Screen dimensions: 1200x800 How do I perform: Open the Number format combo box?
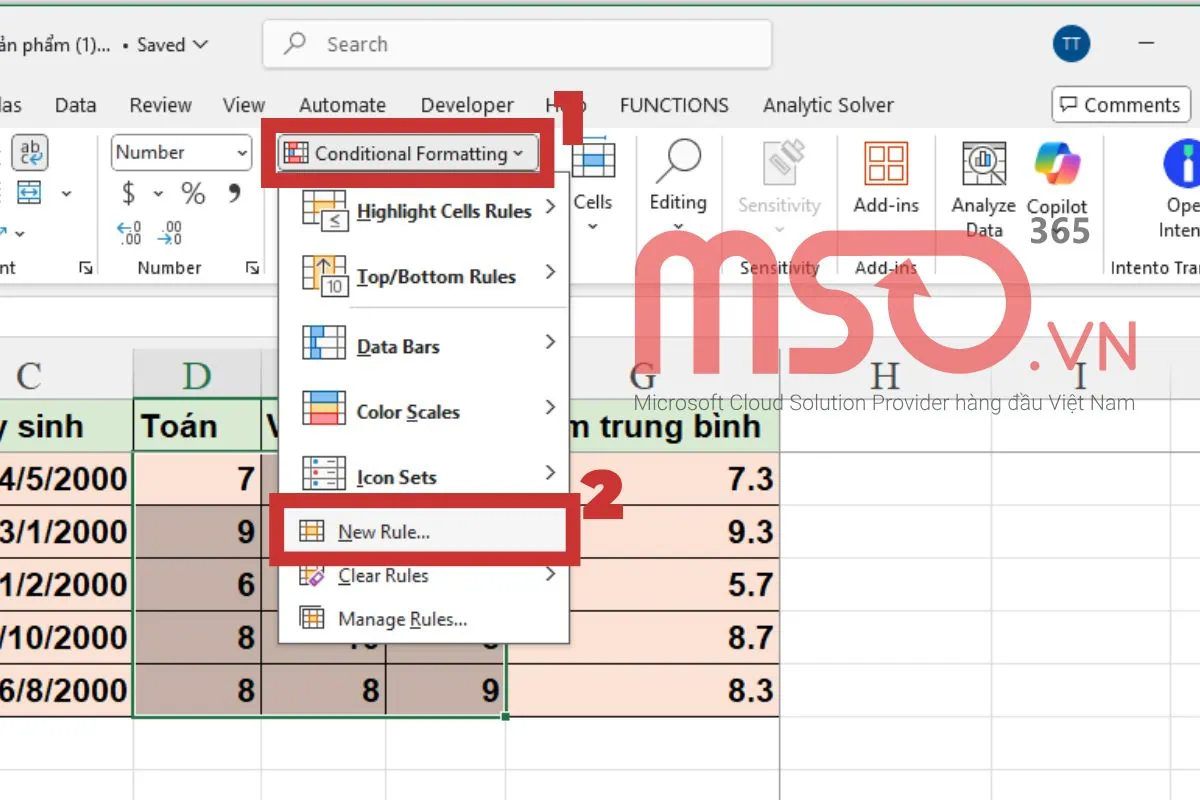(180, 153)
